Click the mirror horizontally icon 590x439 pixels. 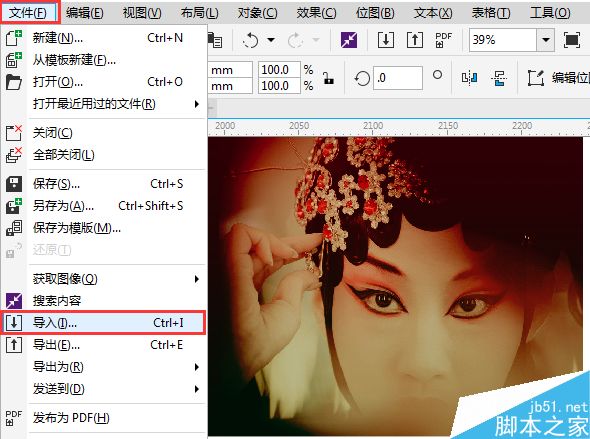[x=469, y=78]
